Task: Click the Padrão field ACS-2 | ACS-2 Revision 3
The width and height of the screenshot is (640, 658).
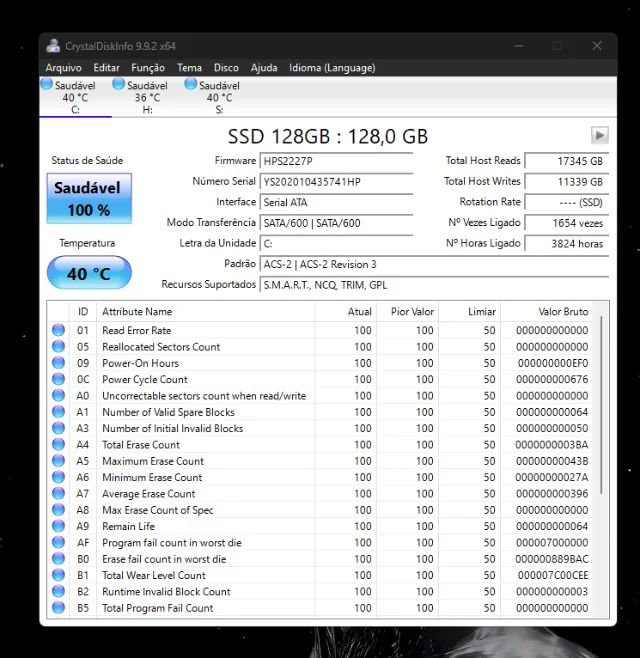Action: tap(434, 264)
